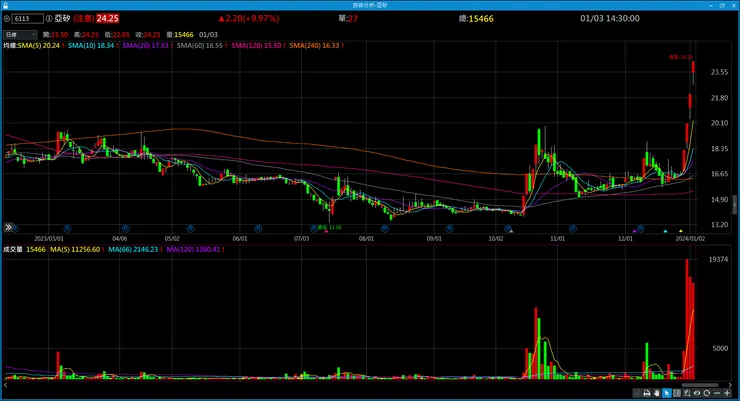
Task: Click the monthly marker near 06/01
Action: click(258, 228)
